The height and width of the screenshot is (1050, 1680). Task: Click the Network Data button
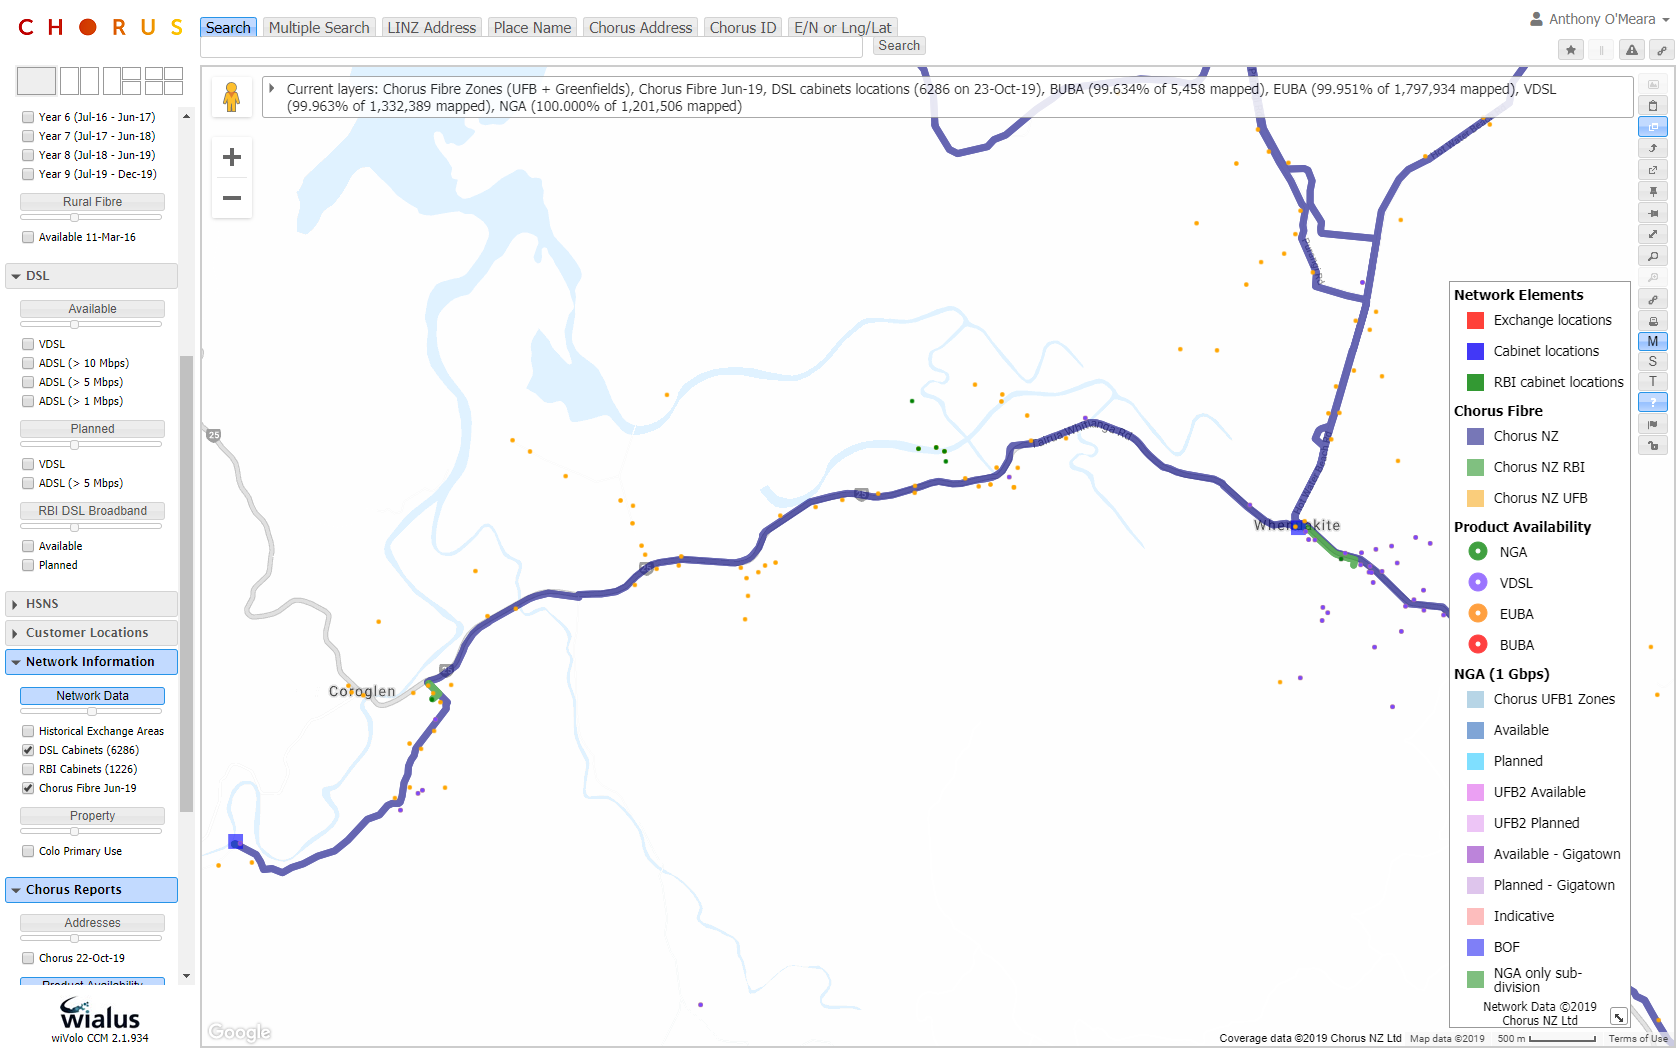92,696
